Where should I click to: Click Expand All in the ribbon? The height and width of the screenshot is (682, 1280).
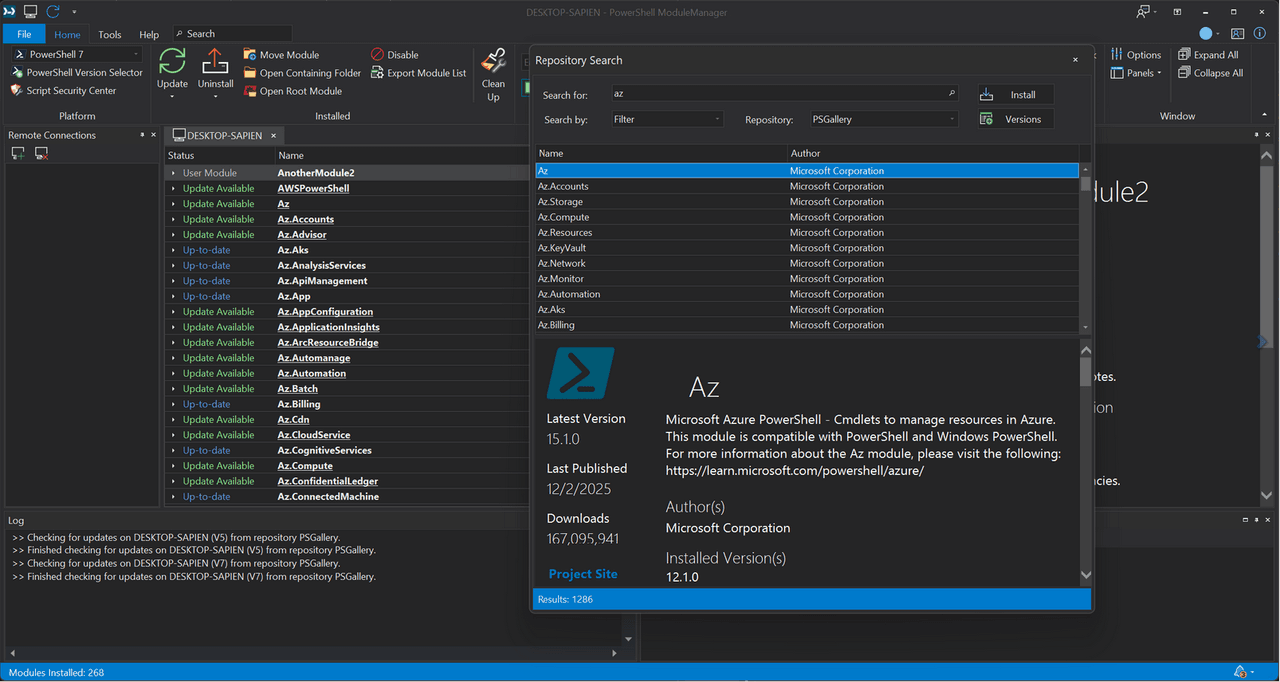(x=1209, y=55)
